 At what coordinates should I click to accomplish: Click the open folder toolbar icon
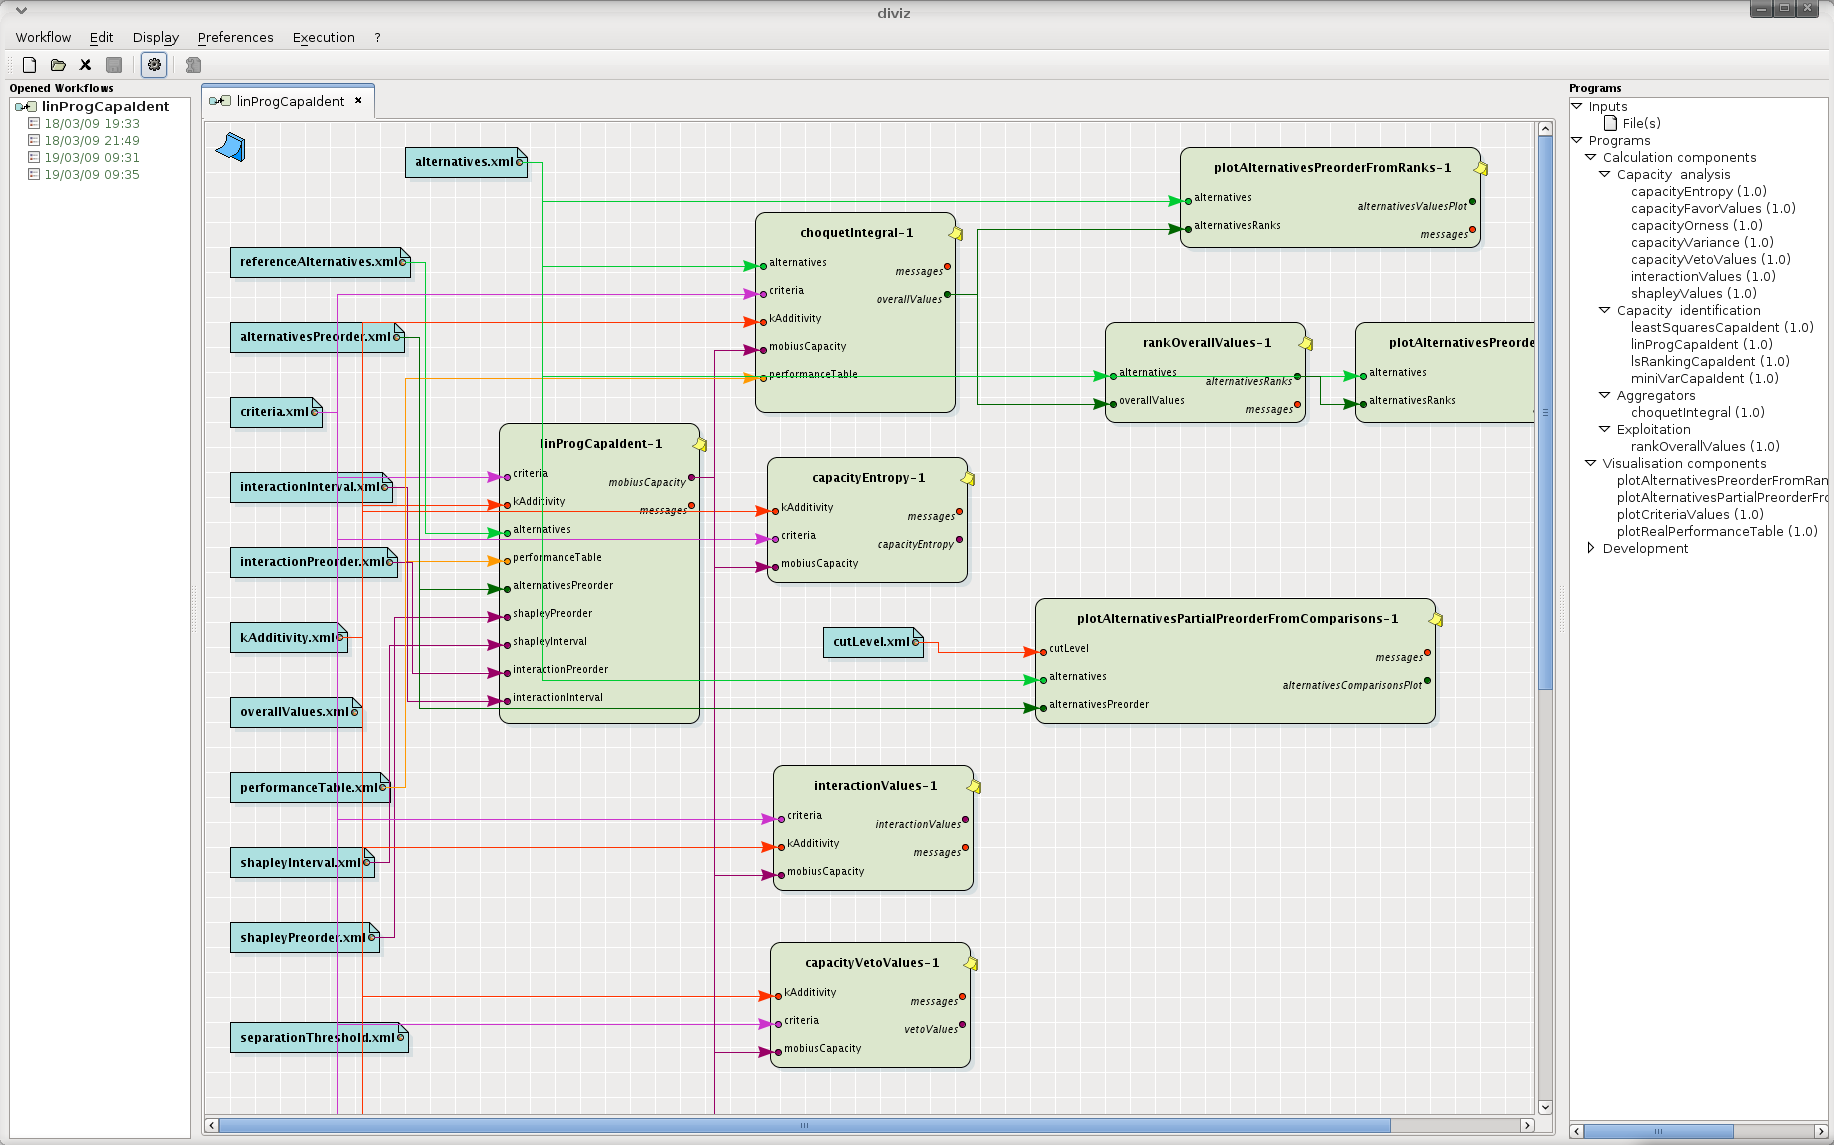click(58, 65)
